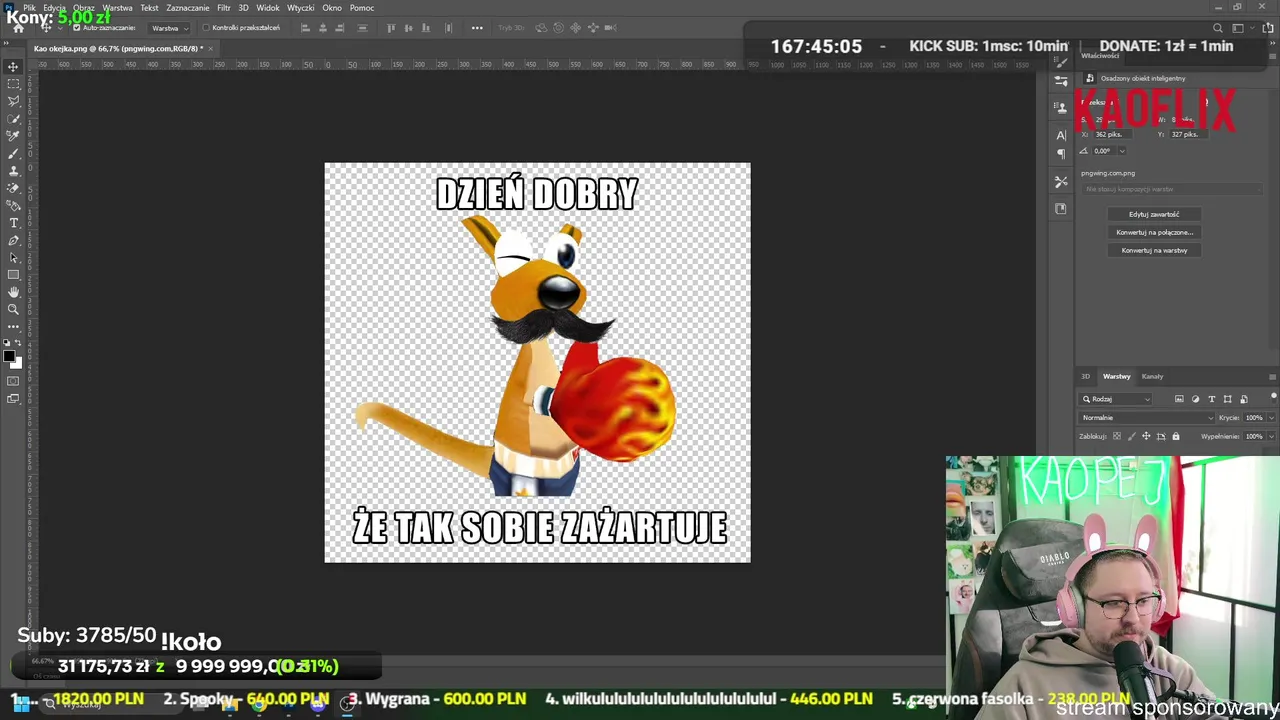This screenshot has width=1280, height=720.
Task: Close the Kao okejka.png document tab
Action: pyautogui.click(x=210, y=48)
